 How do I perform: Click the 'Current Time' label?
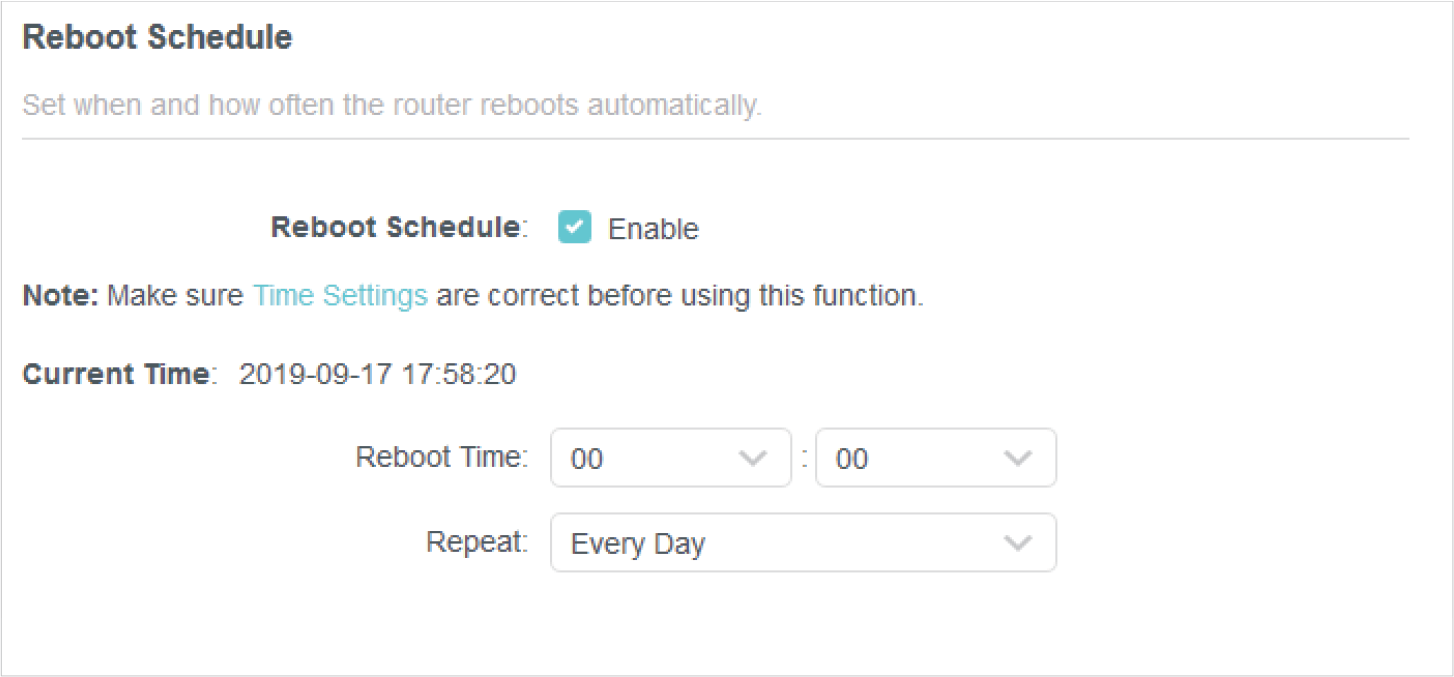point(116,375)
